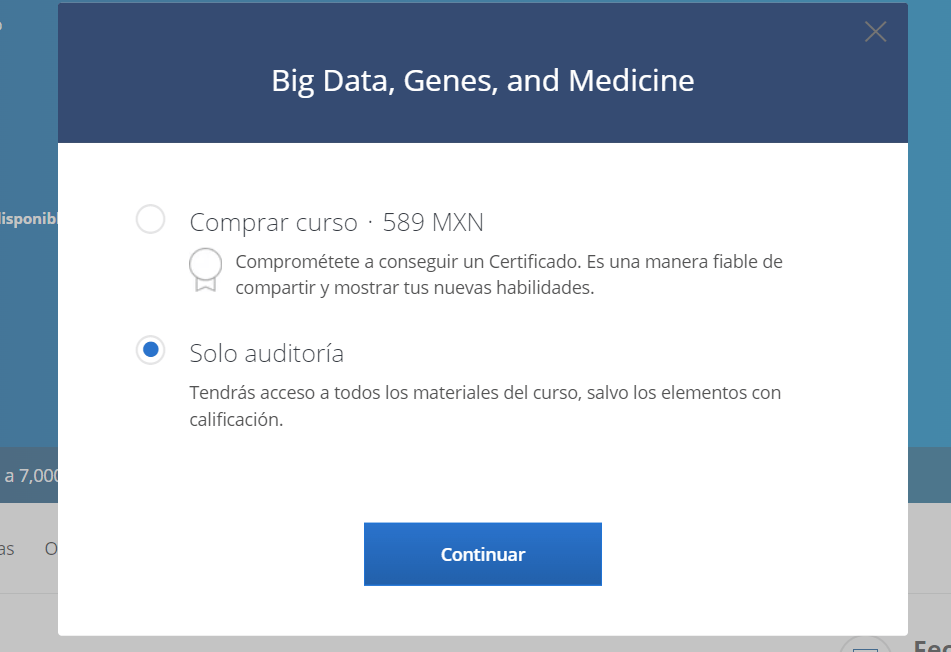
Task: Select the Solo auditoría radio button
Action: (150, 350)
